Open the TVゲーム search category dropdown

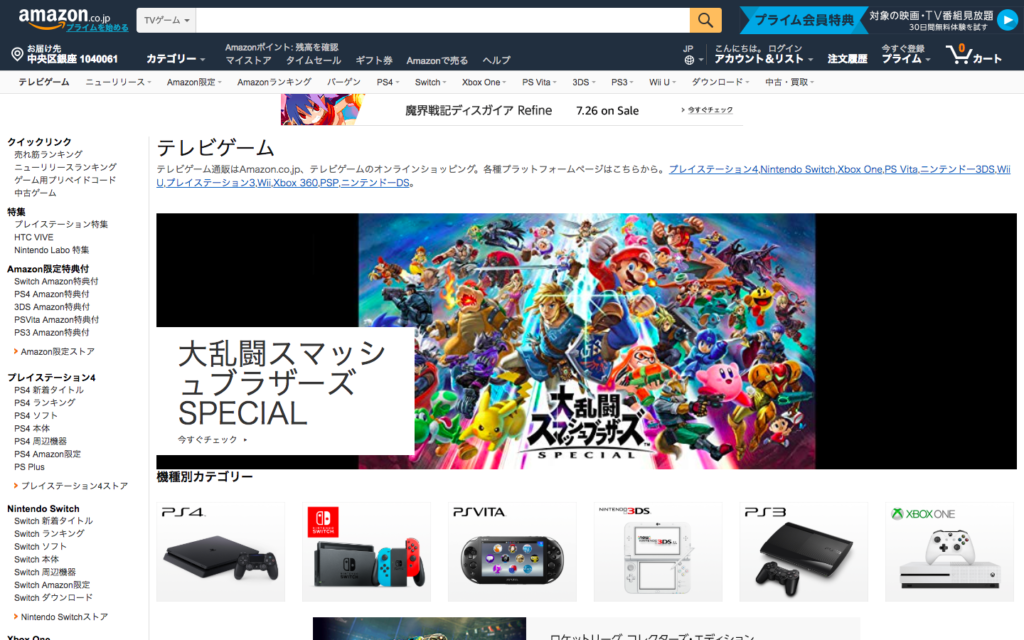pos(167,20)
